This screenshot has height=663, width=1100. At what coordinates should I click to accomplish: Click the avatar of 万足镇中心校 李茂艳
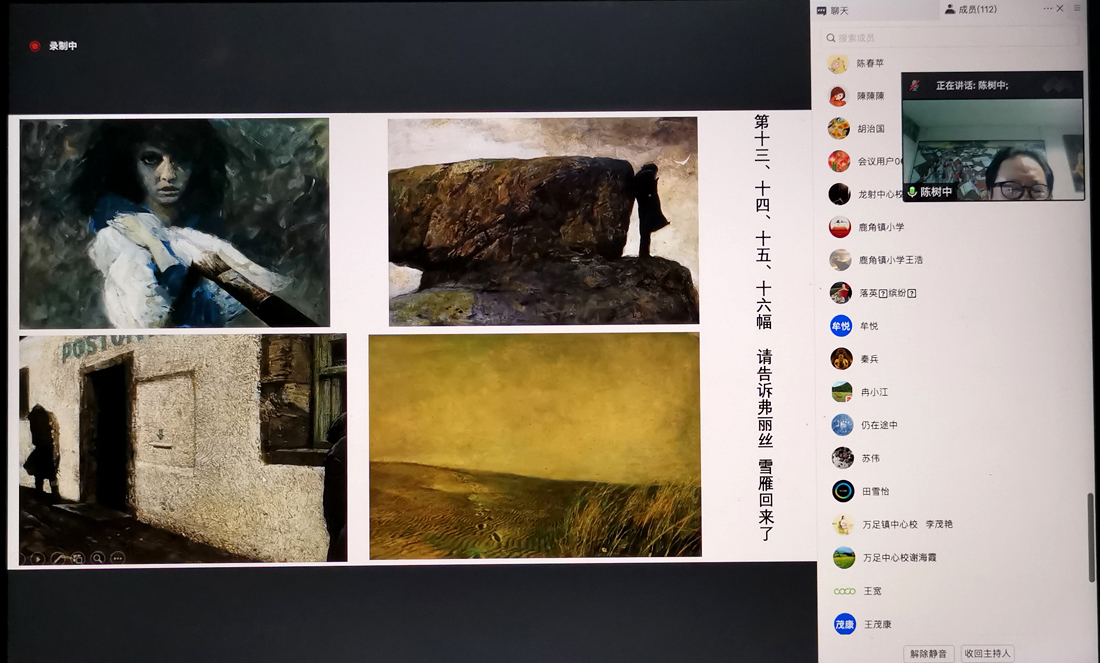click(x=843, y=524)
